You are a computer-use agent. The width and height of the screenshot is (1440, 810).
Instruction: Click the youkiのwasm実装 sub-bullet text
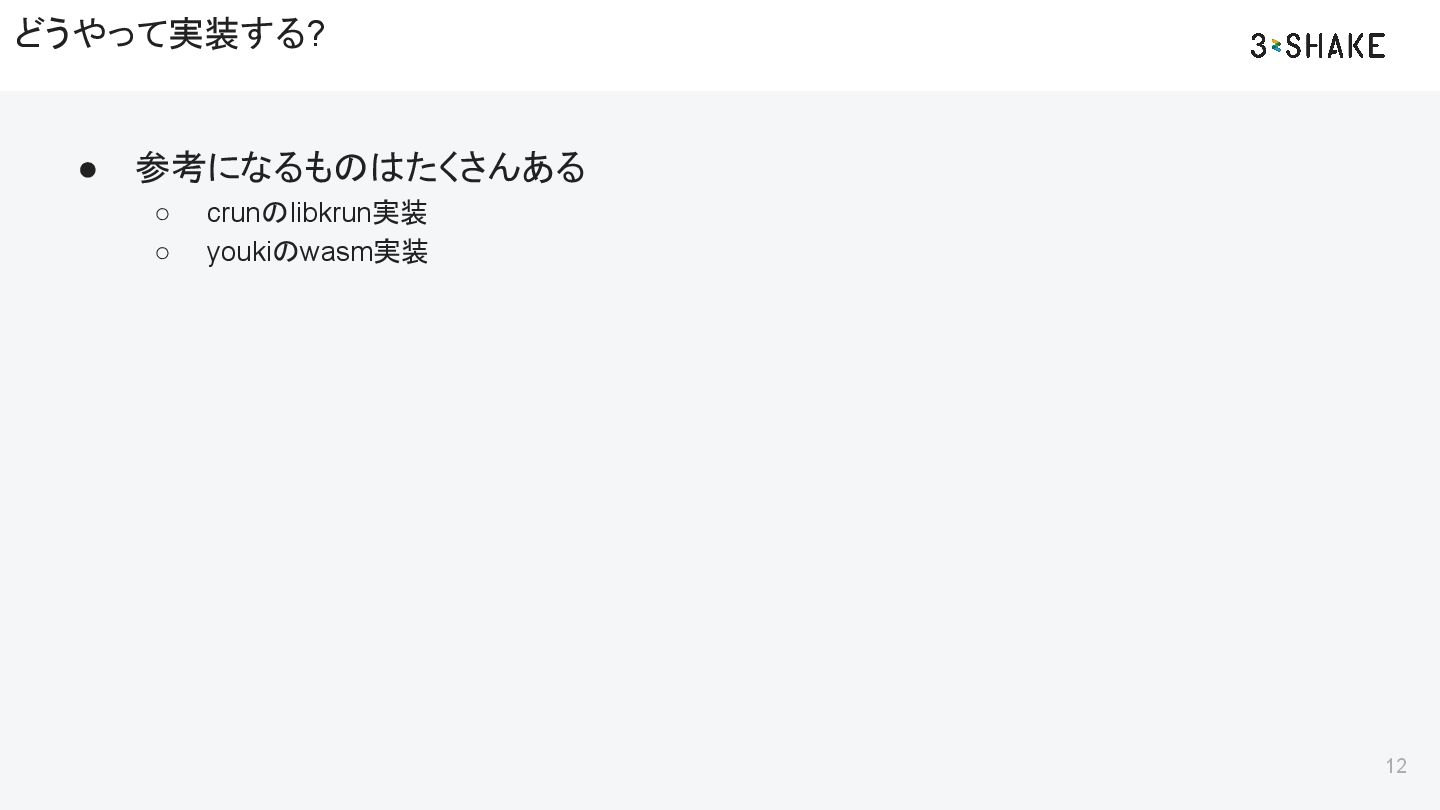tap(316, 252)
